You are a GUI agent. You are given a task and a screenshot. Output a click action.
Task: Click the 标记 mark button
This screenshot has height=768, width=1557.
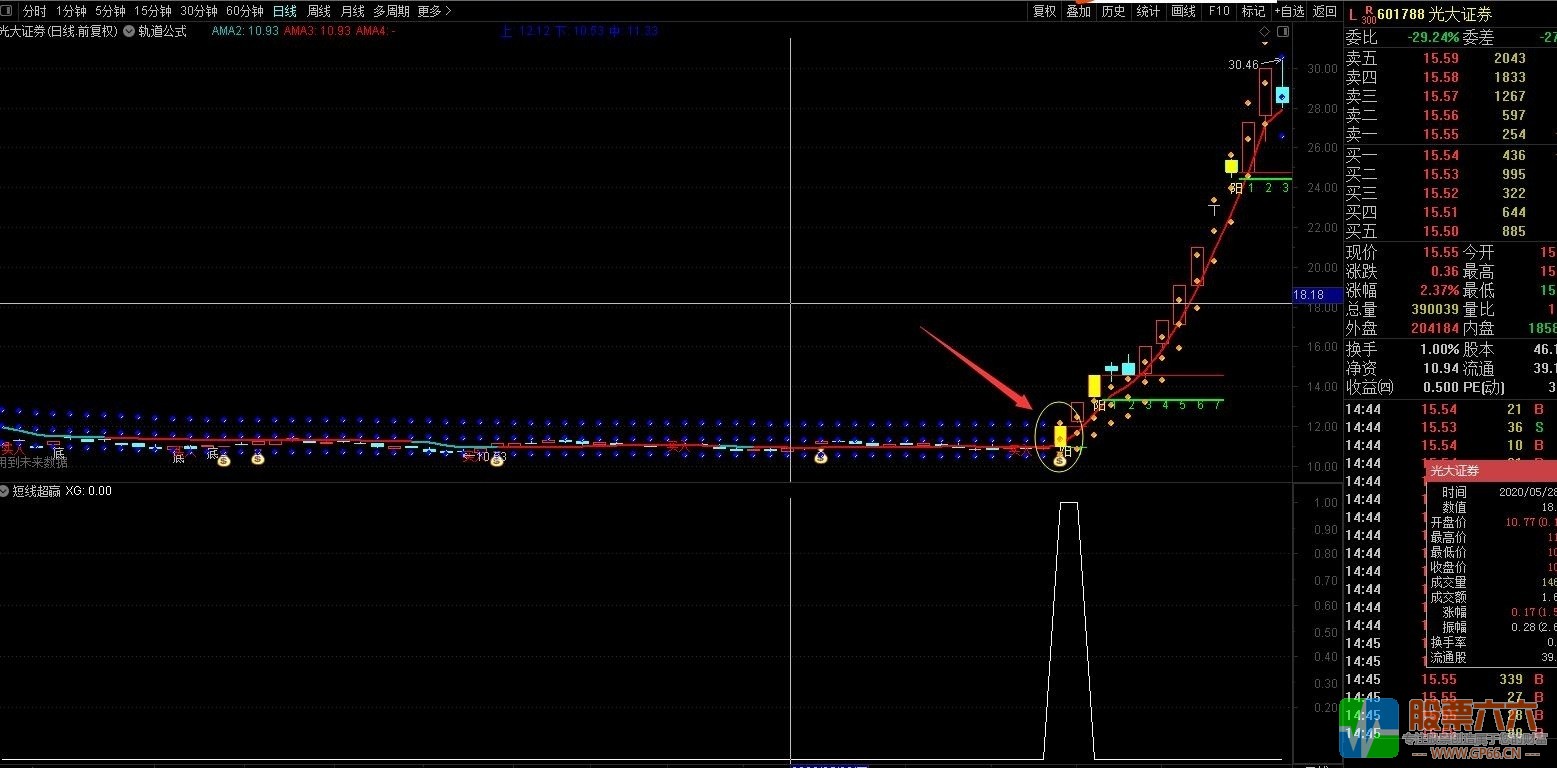(1253, 11)
